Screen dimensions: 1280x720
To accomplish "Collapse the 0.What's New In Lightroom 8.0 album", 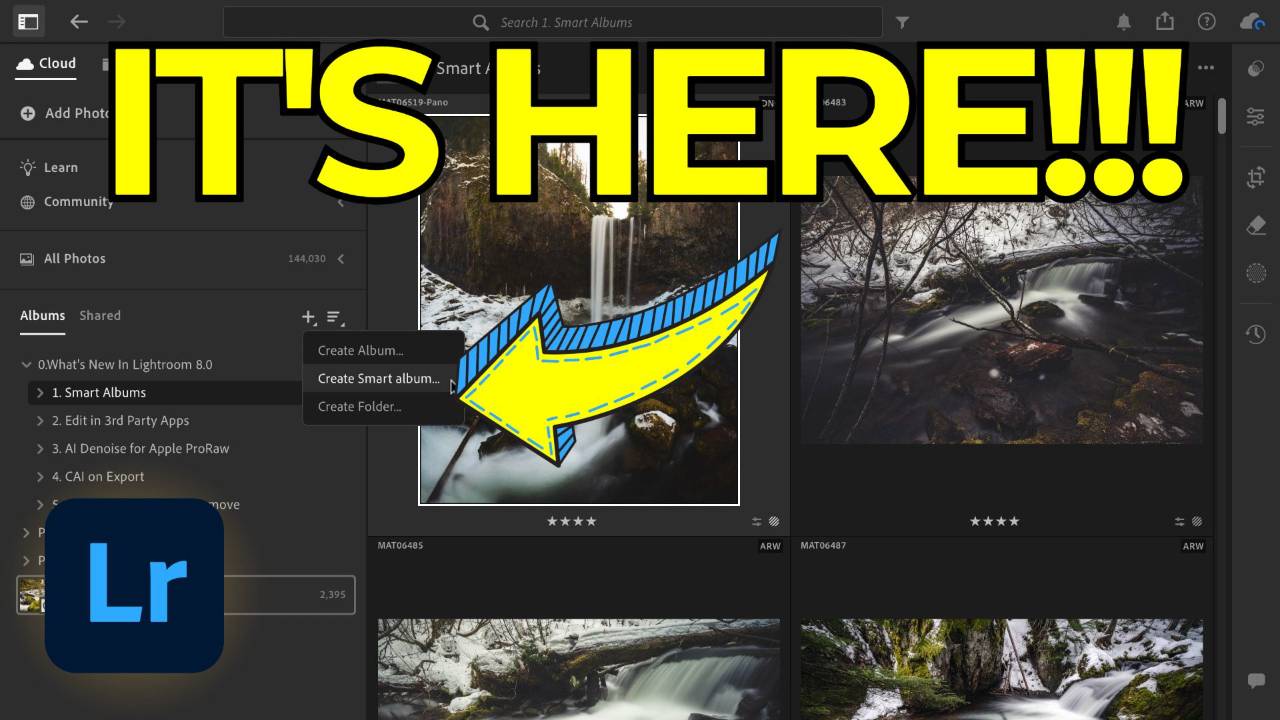I will pos(25,364).
